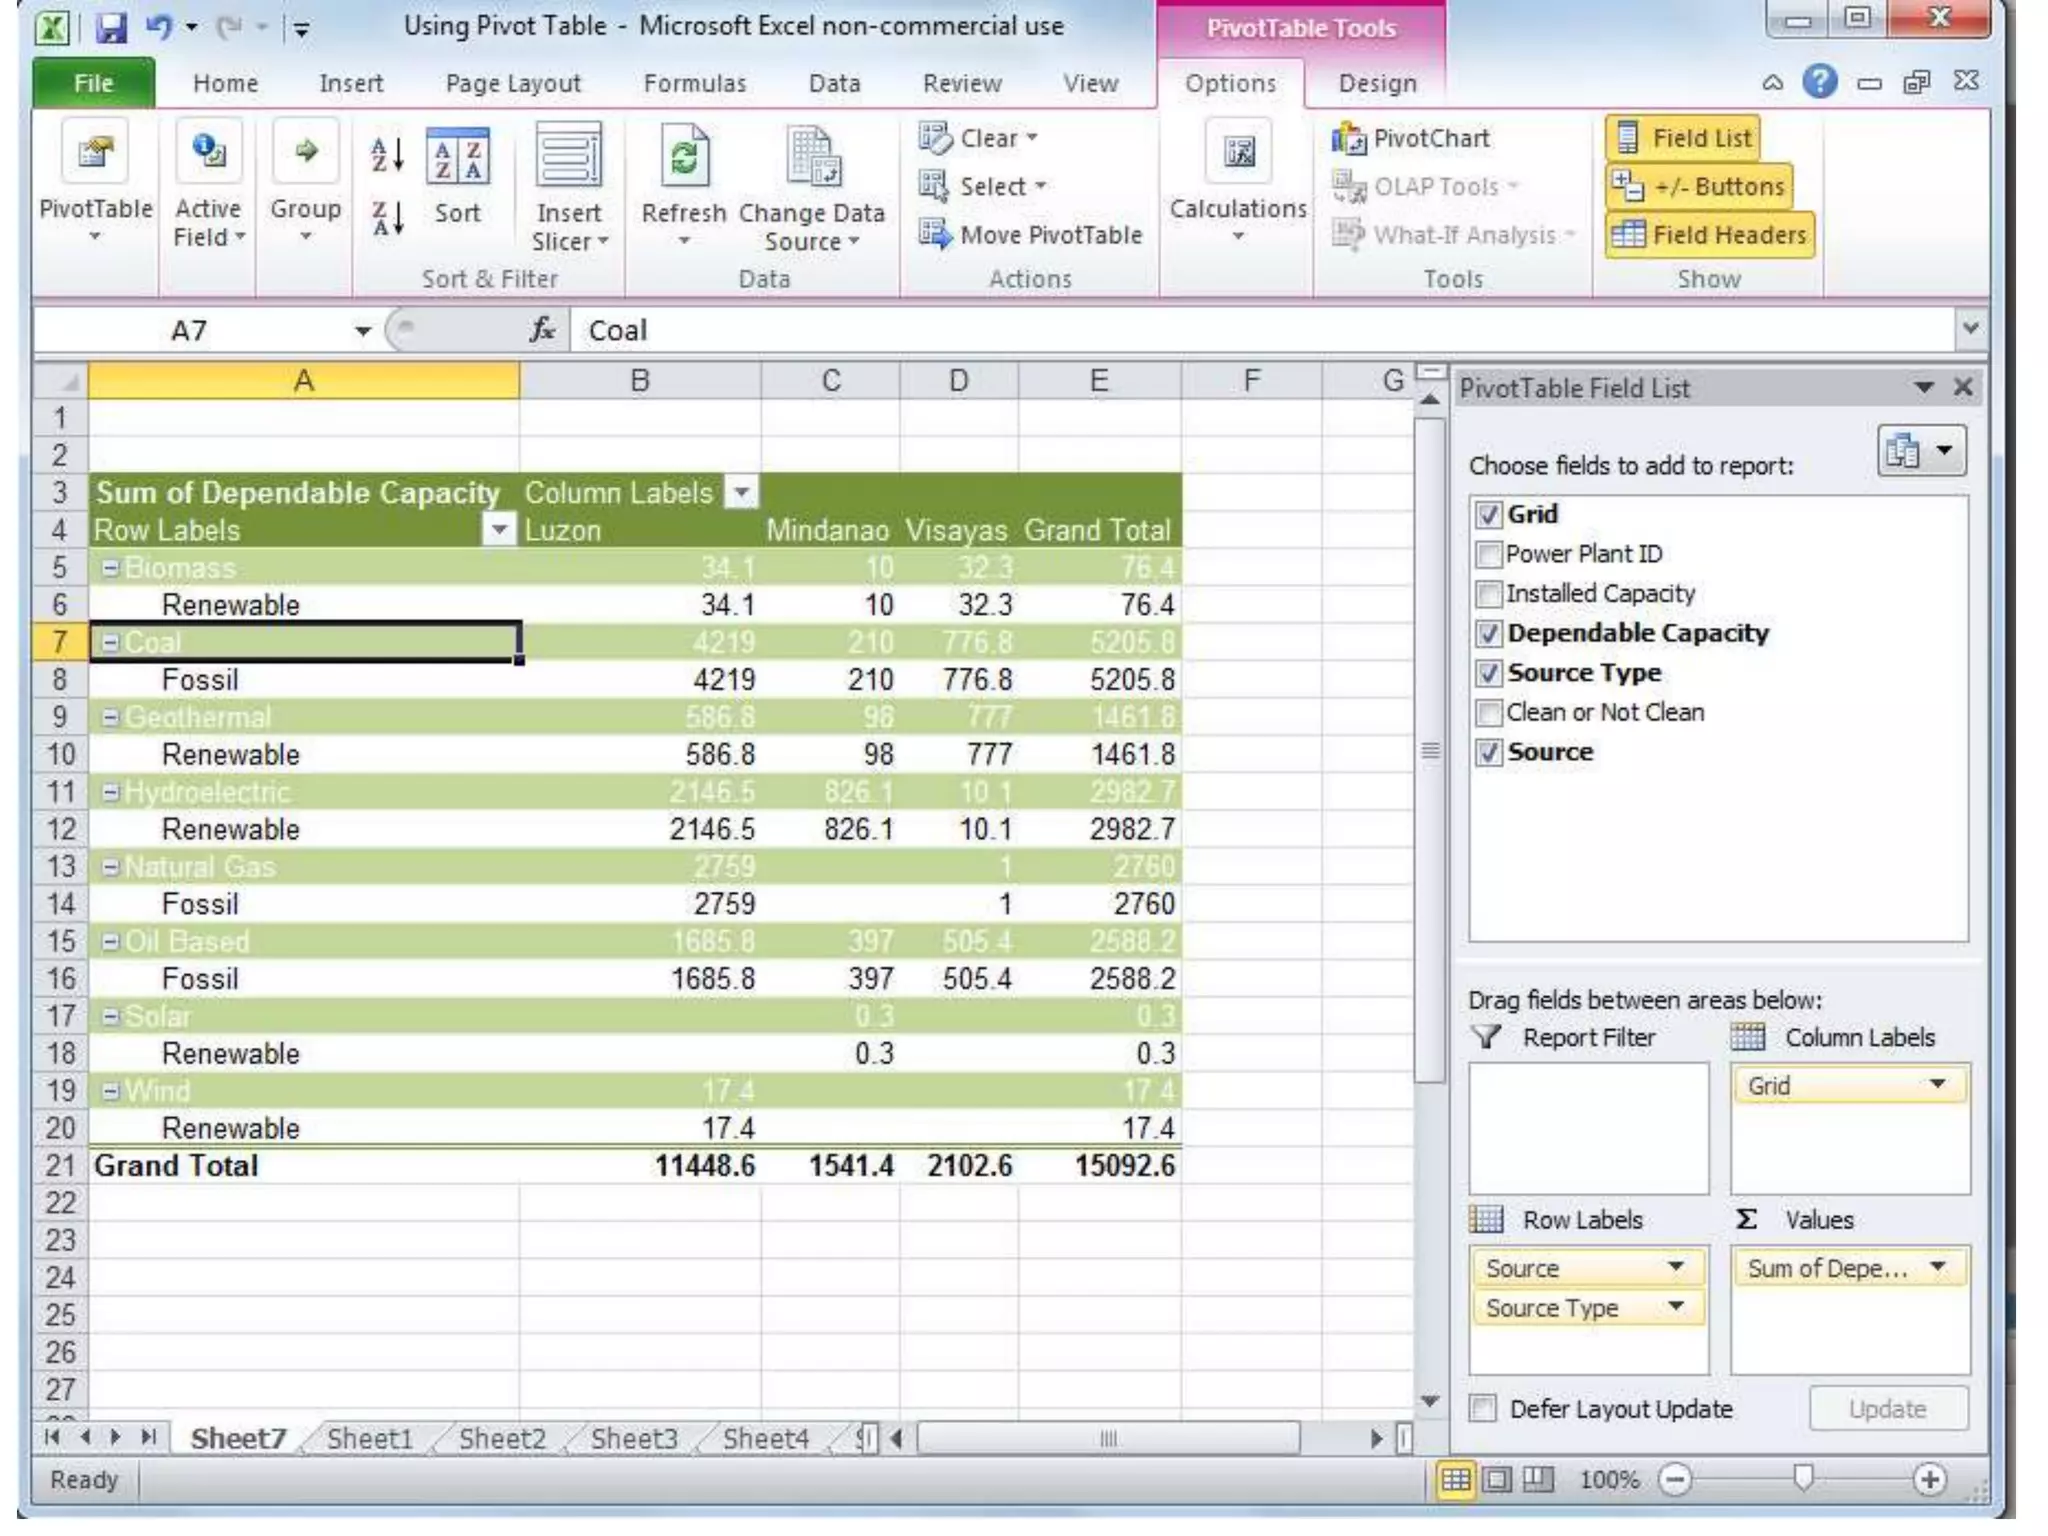Enable Defer Layout Update checkbox
2048x1536 pixels.
[1483, 1408]
